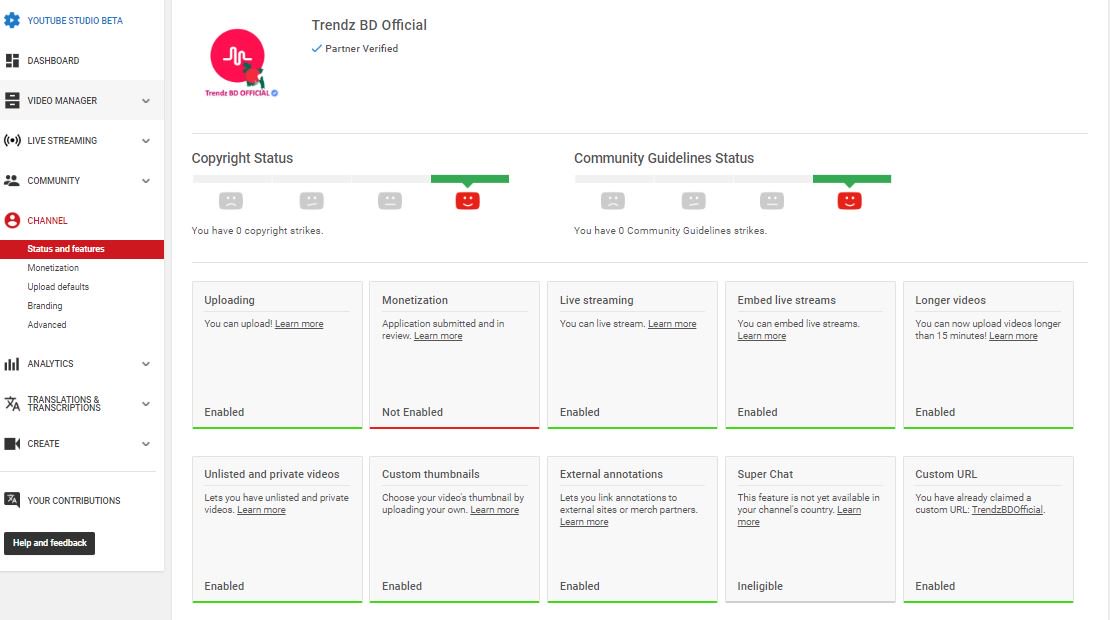Click the Ineligible status in Super Chat
Screen dimensions: 1110x620
(x=760, y=586)
